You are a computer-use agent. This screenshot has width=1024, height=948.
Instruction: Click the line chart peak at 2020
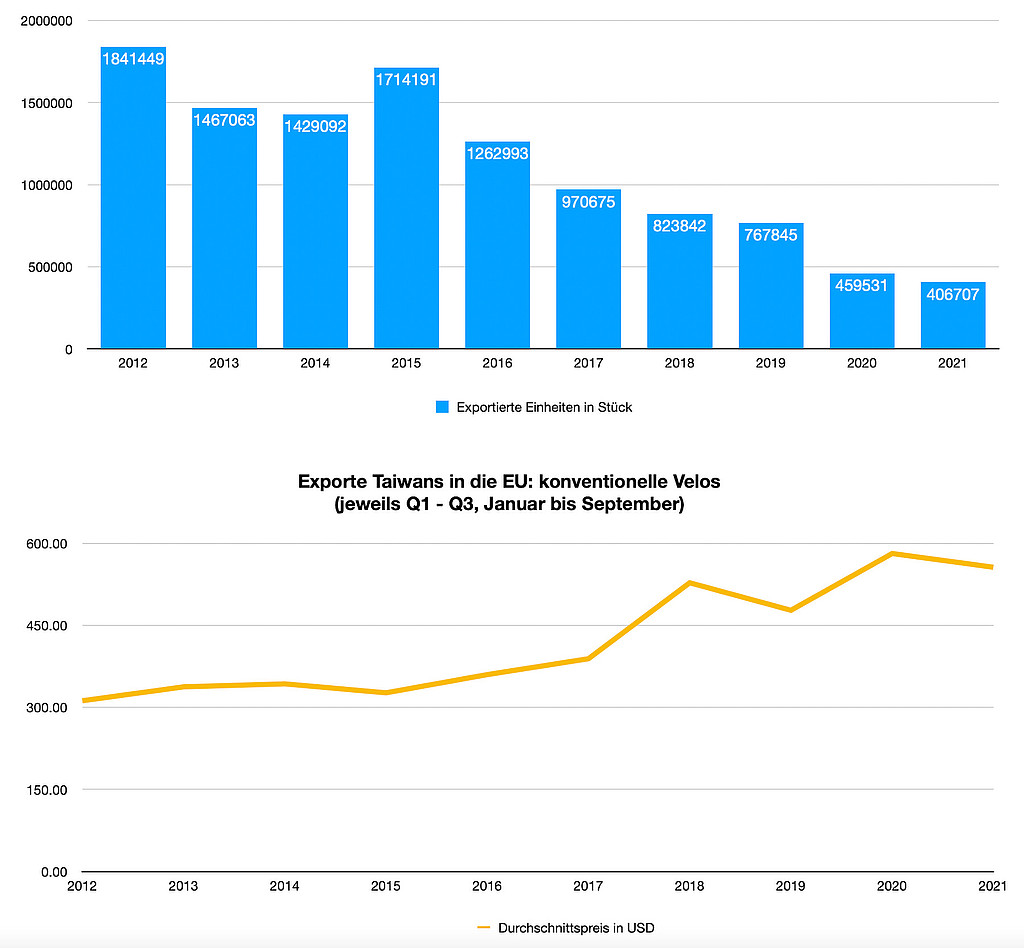tap(892, 553)
